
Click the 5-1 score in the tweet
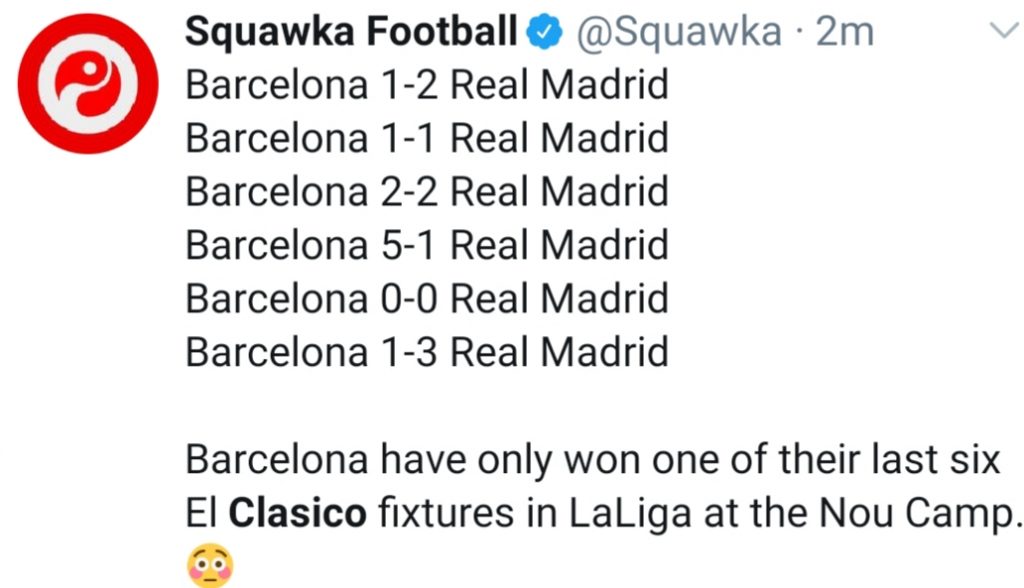(x=409, y=244)
